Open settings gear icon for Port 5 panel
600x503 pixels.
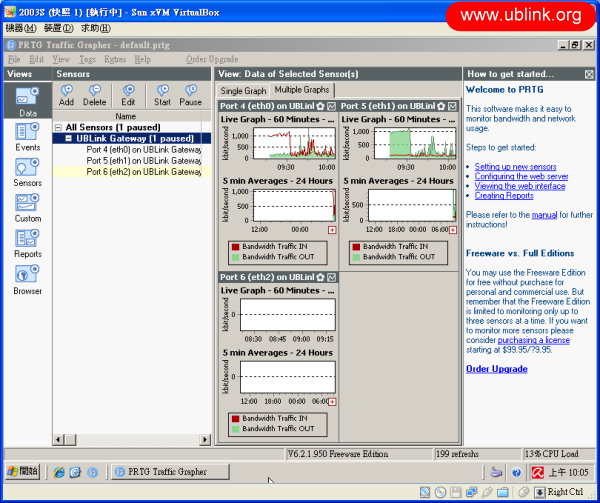(x=441, y=106)
